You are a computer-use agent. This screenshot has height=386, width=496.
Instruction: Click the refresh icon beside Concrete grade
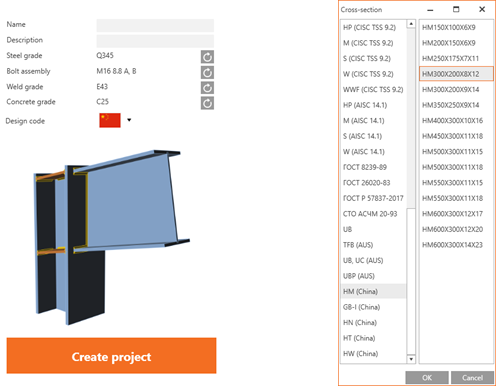point(207,103)
